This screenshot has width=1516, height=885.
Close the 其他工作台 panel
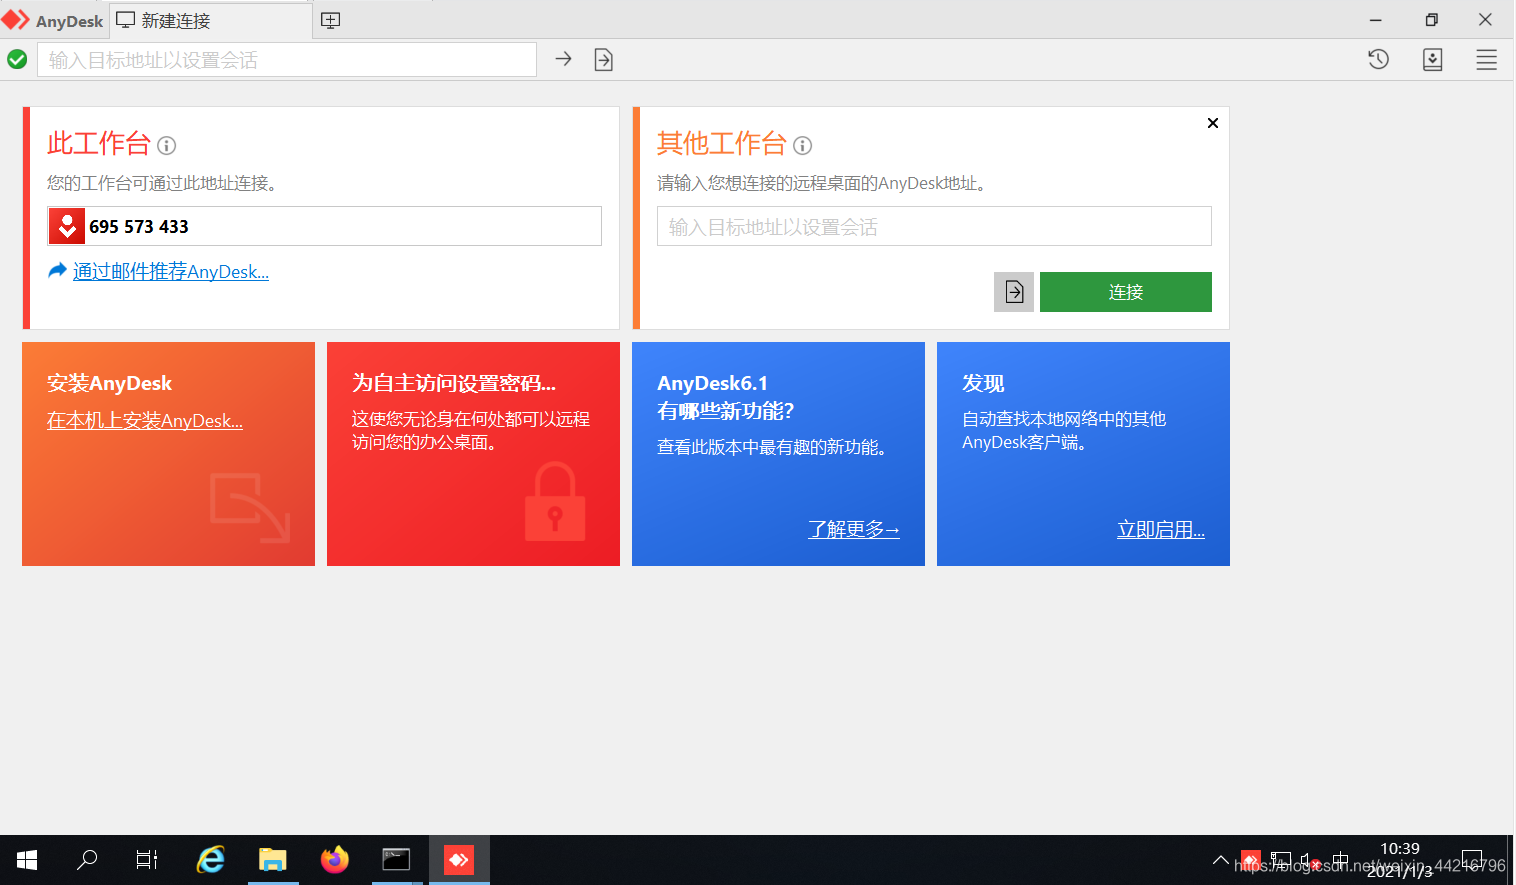coord(1213,123)
